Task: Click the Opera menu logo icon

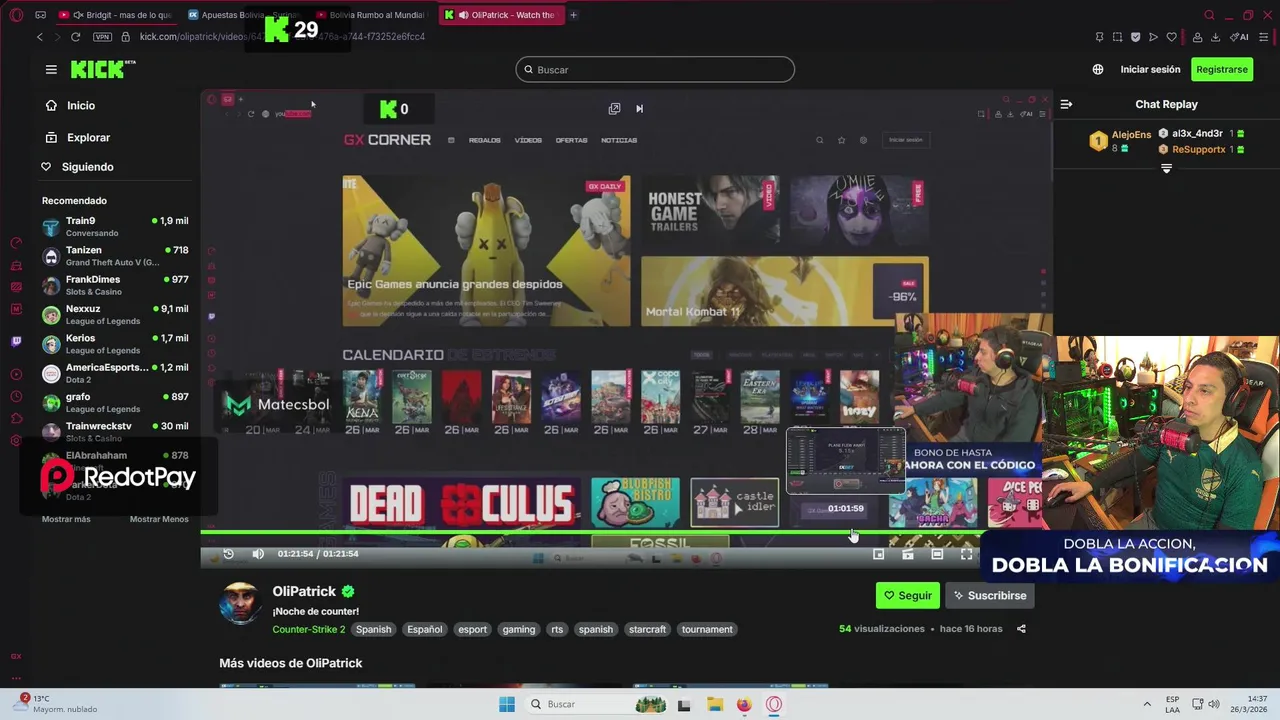Action: [x=16, y=15]
